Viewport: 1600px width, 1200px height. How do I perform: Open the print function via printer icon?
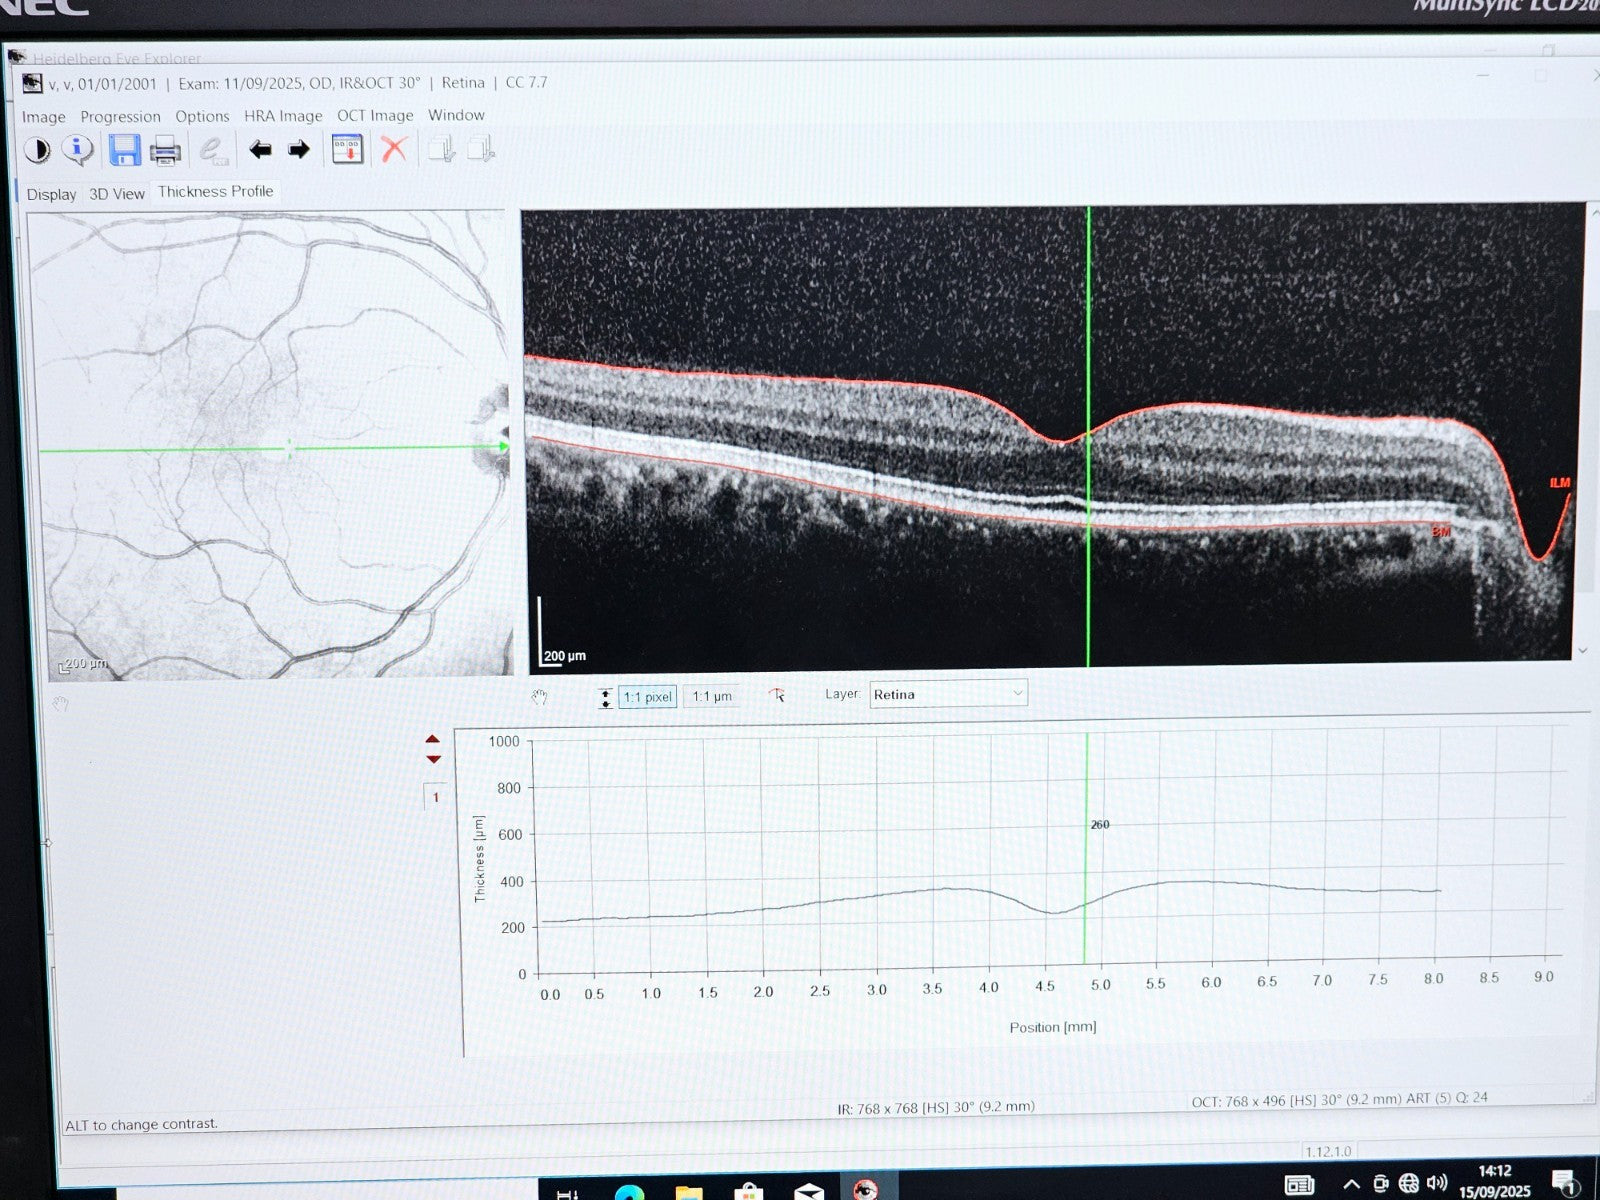point(165,148)
